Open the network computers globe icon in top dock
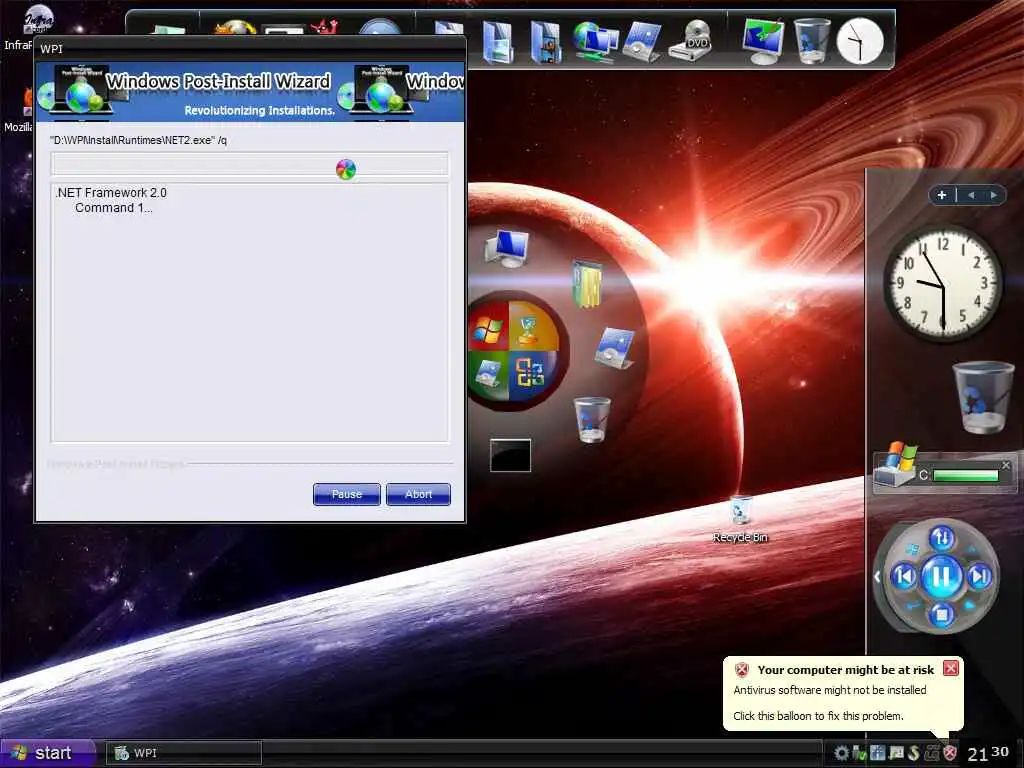1024x768 pixels. [x=595, y=42]
